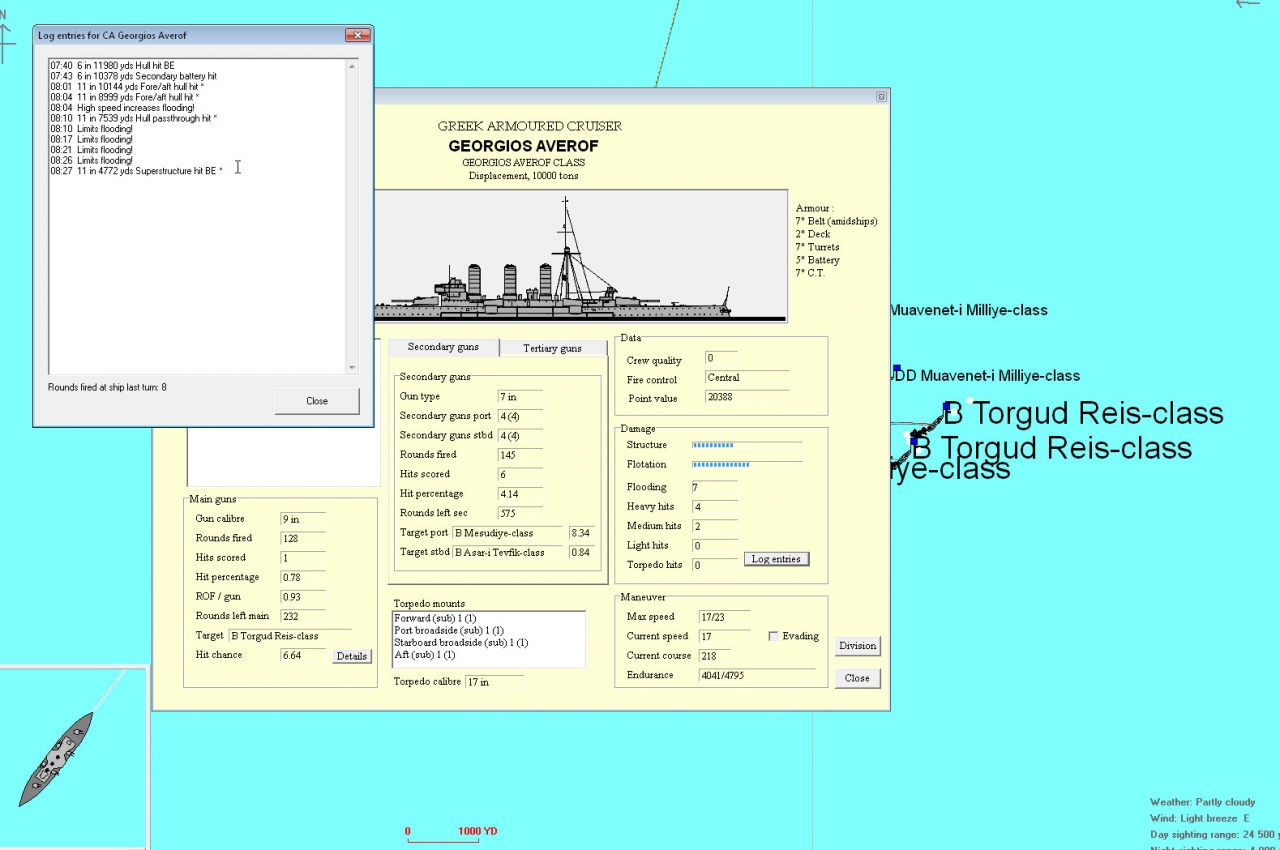Select the lower B Torgud Reis-class ship label
This screenshot has height=850, width=1280.
tap(1052, 448)
